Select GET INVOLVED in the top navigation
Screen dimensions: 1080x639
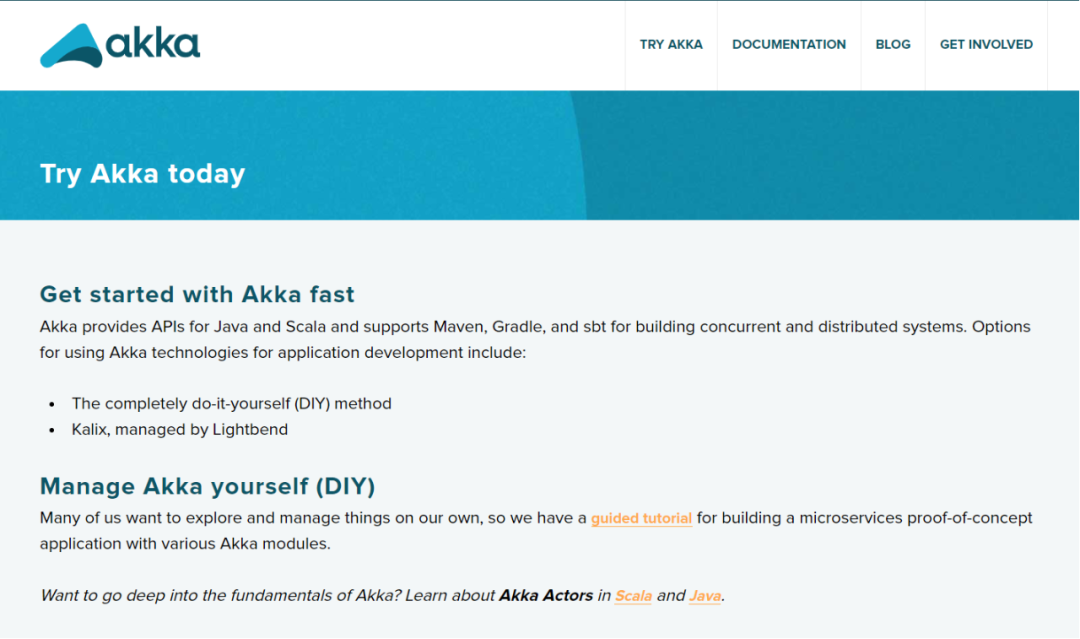[x=986, y=45]
